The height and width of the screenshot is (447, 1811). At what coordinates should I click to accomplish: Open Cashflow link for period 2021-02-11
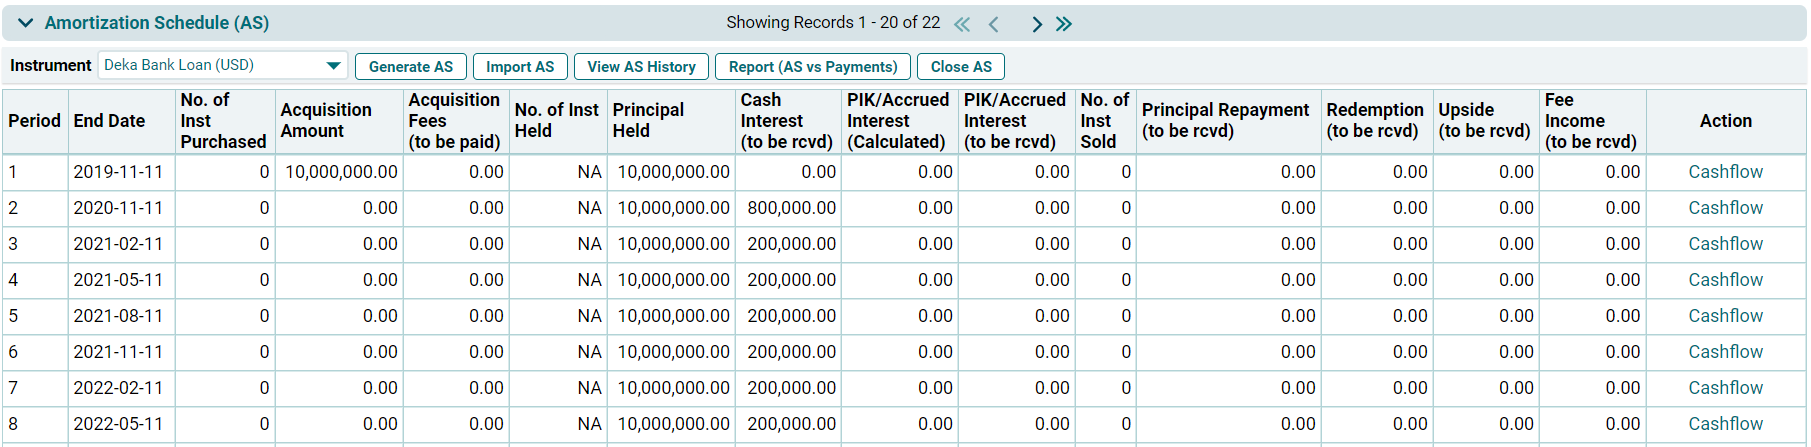coord(1725,244)
